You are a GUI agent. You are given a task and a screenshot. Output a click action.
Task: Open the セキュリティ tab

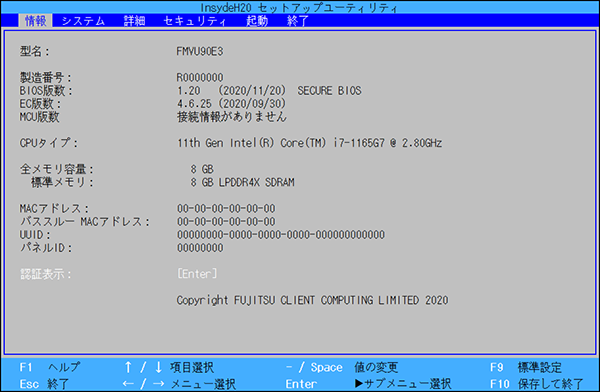click(x=195, y=21)
